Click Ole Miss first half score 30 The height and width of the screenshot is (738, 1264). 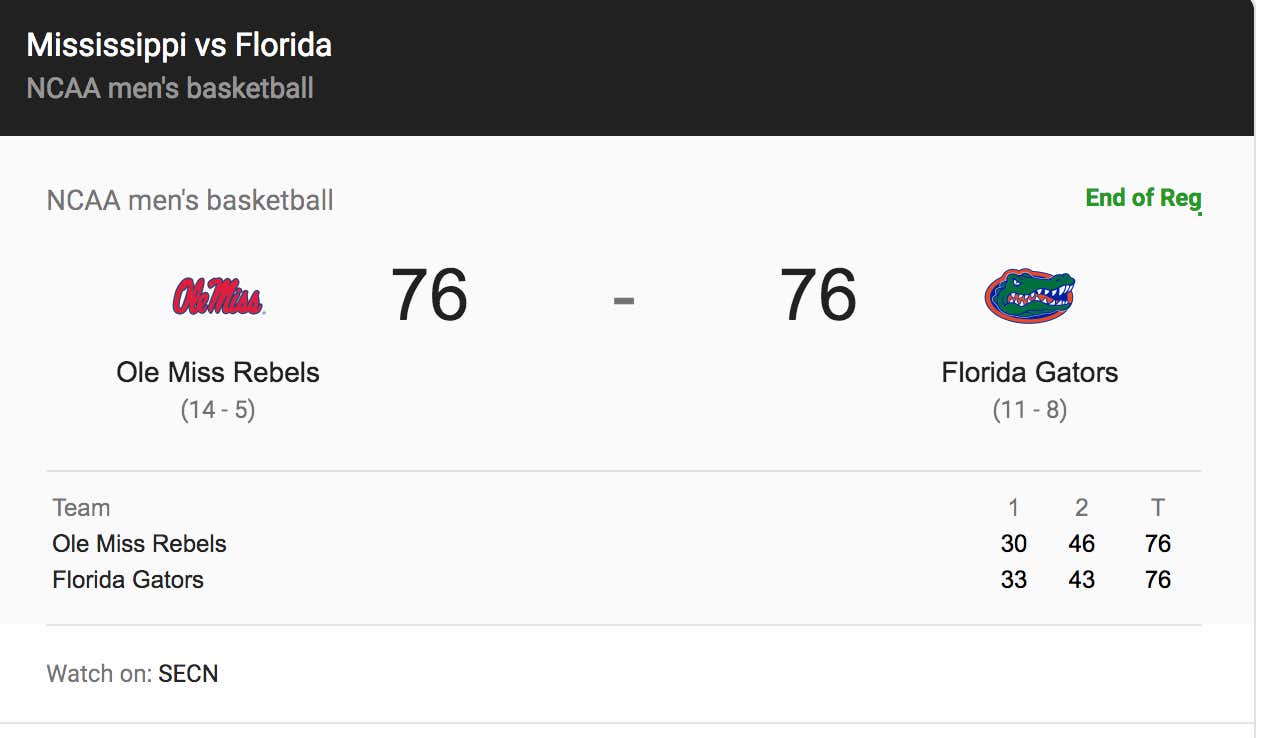[x=1014, y=544]
